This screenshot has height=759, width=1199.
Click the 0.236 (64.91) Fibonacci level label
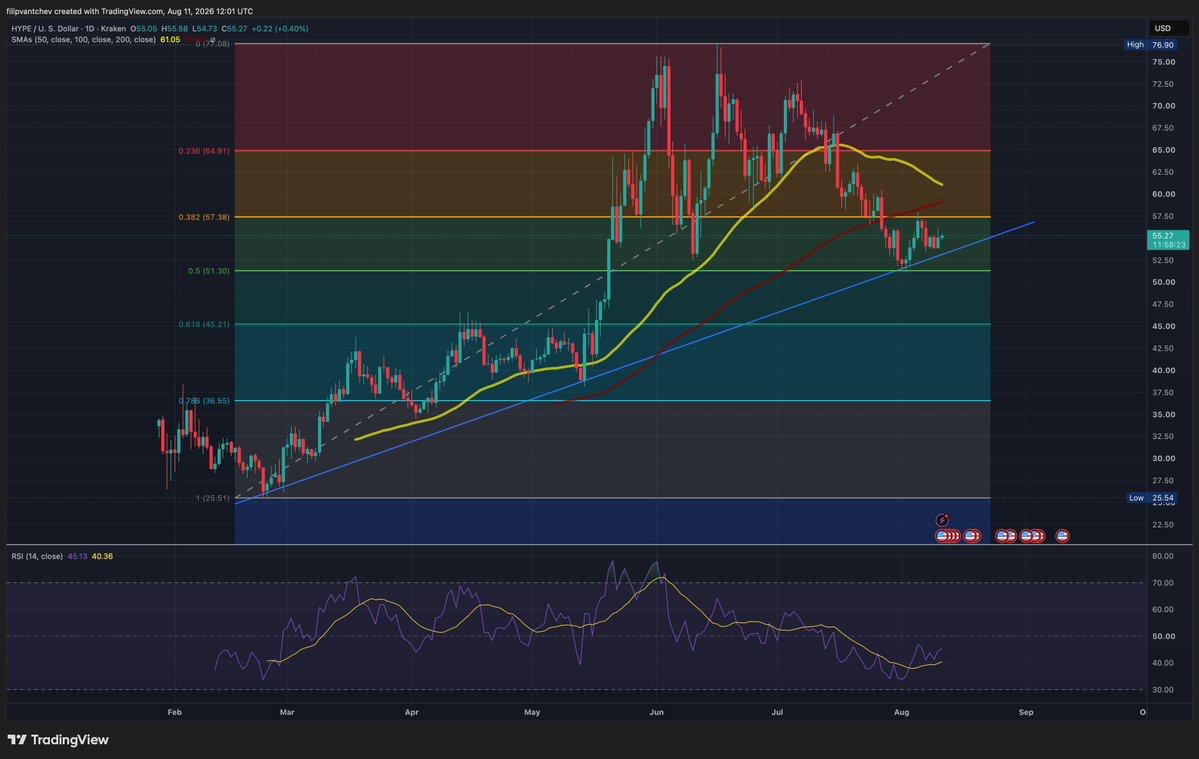point(203,151)
